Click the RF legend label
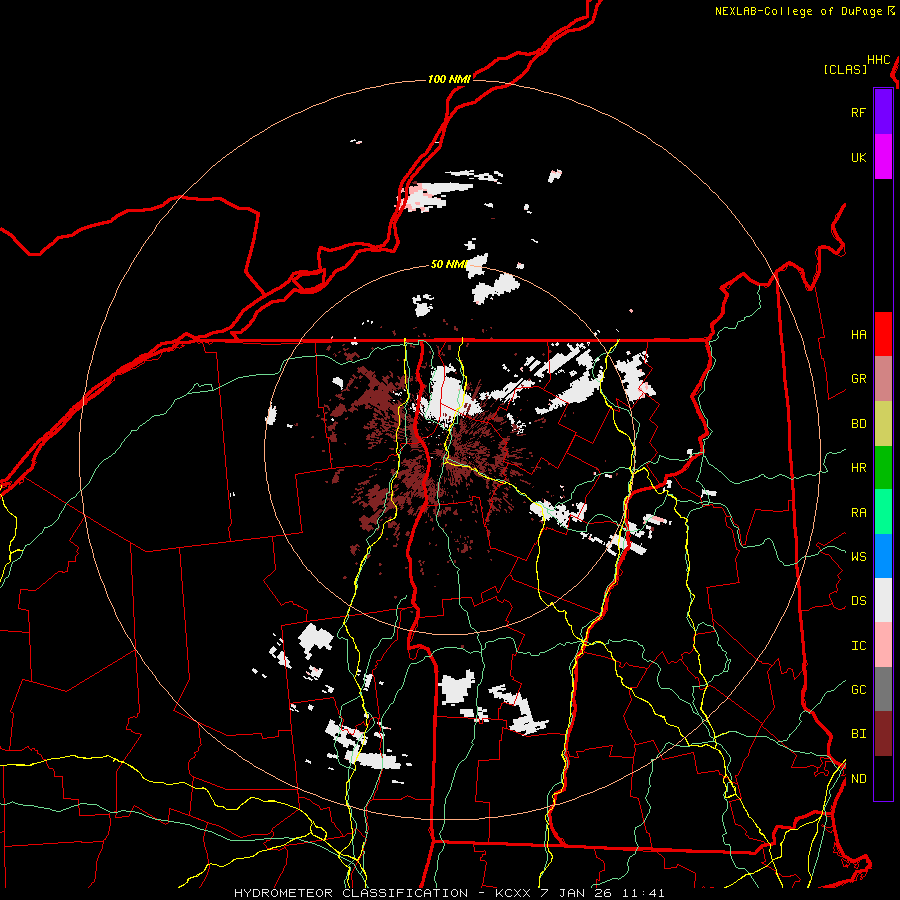The height and width of the screenshot is (900, 900). (x=858, y=113)
